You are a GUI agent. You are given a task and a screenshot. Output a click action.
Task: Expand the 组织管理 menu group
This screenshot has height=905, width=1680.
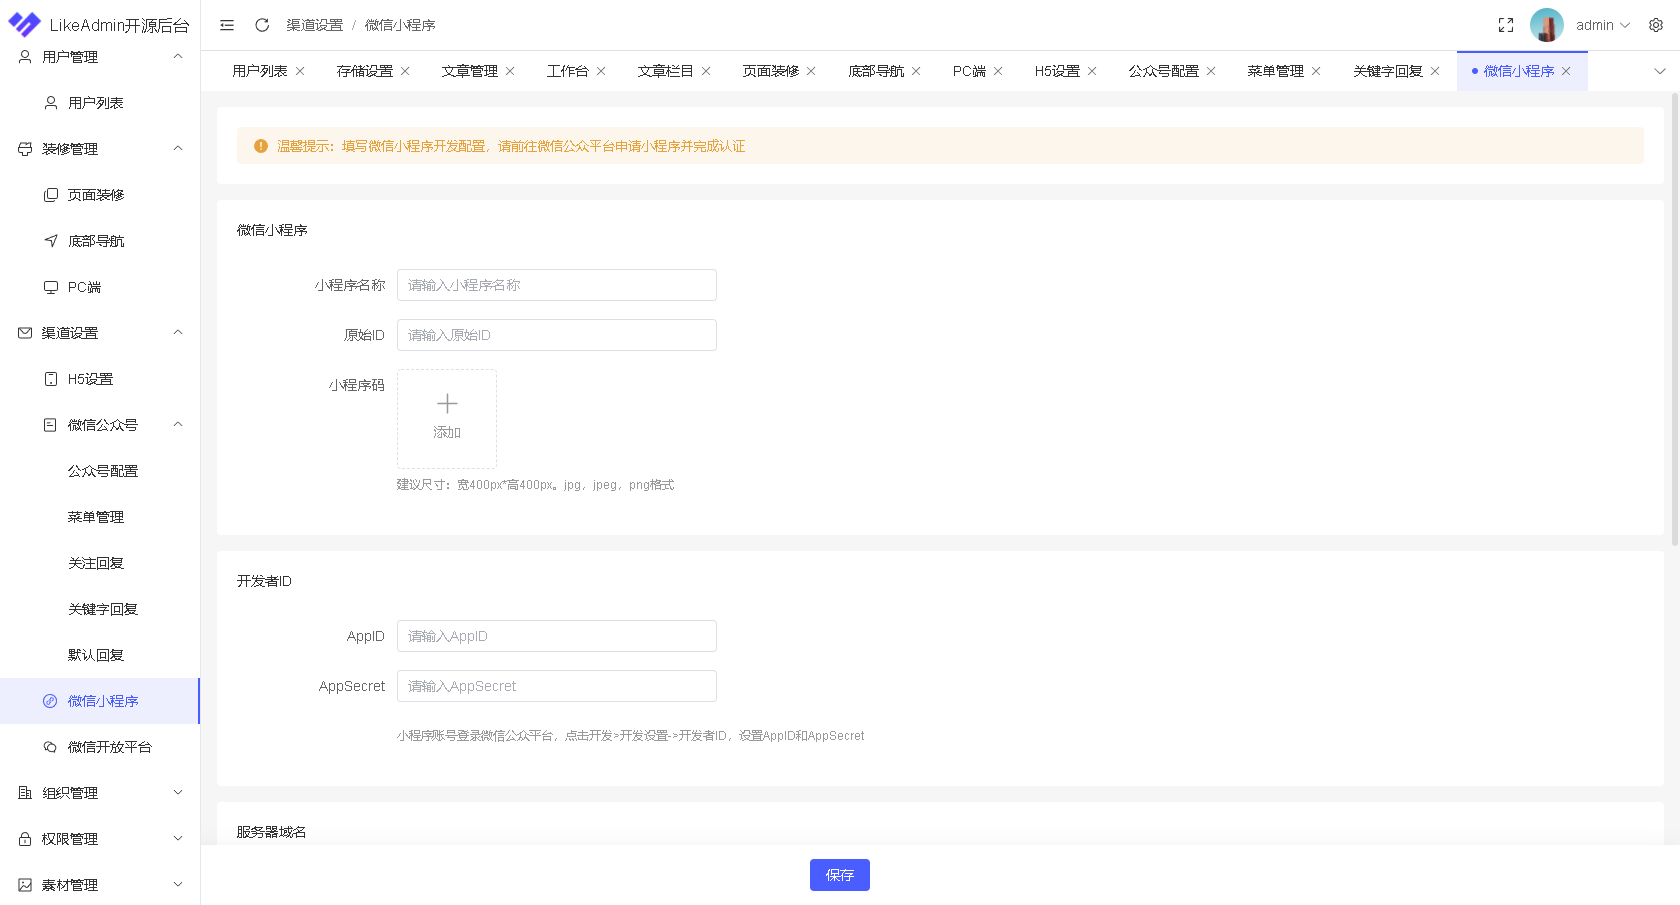pos(100,793)
